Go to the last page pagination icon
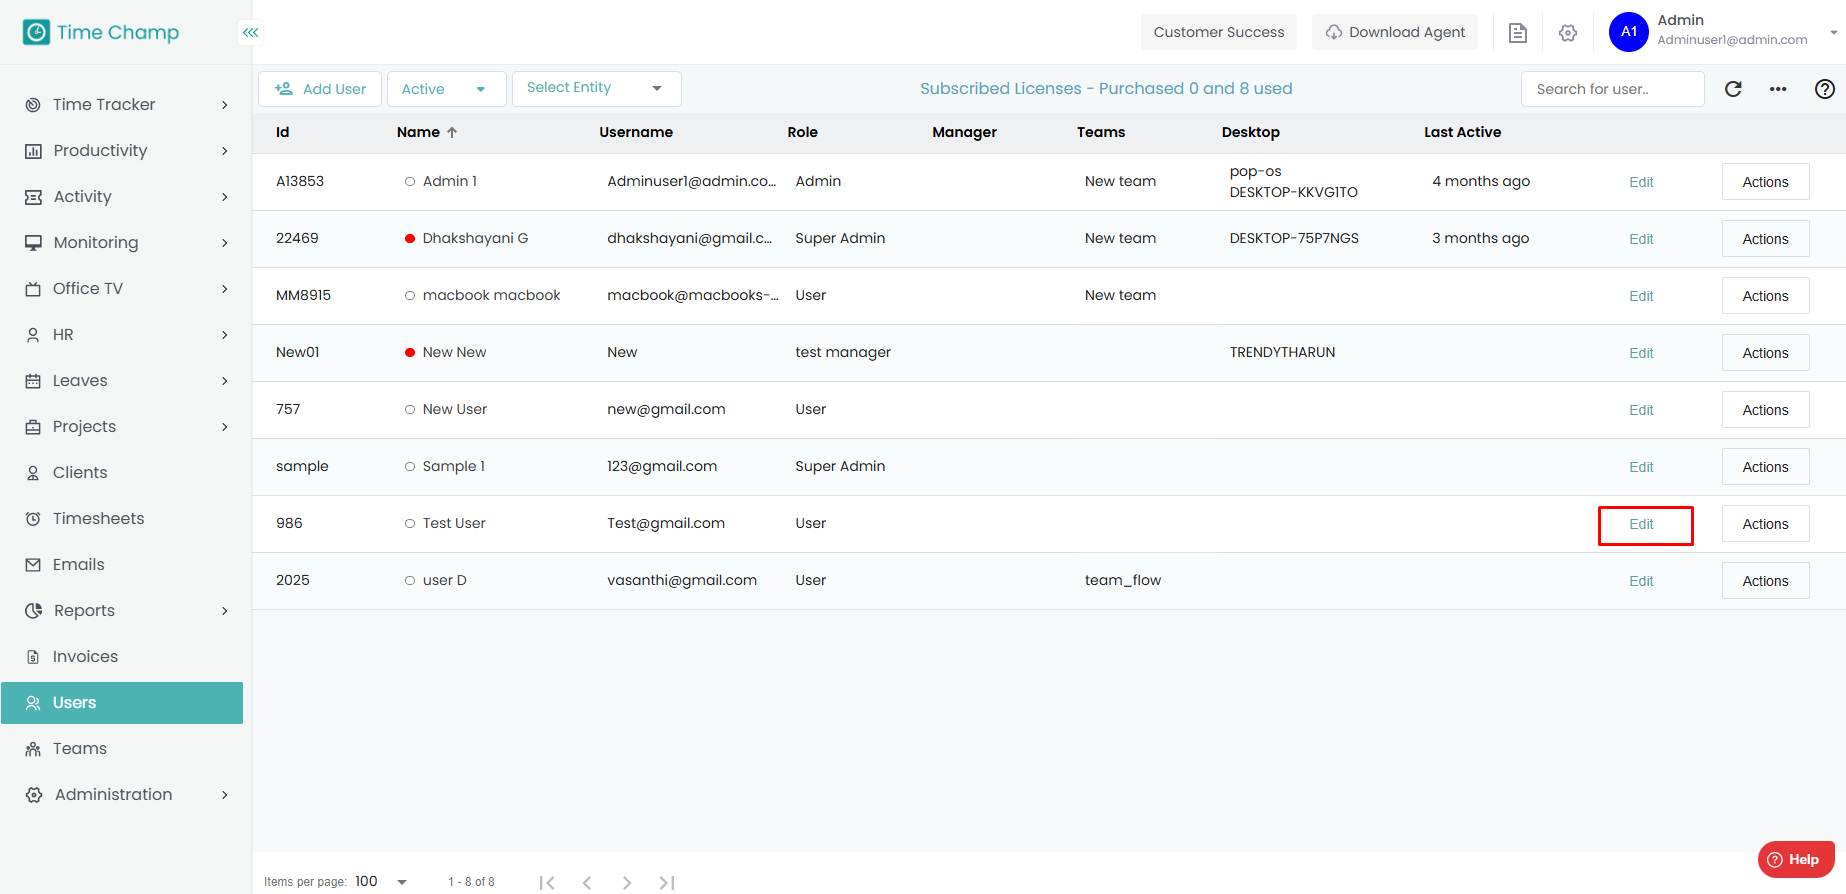The width and height of the screenshot is (1846, 894). click(667, 882)
